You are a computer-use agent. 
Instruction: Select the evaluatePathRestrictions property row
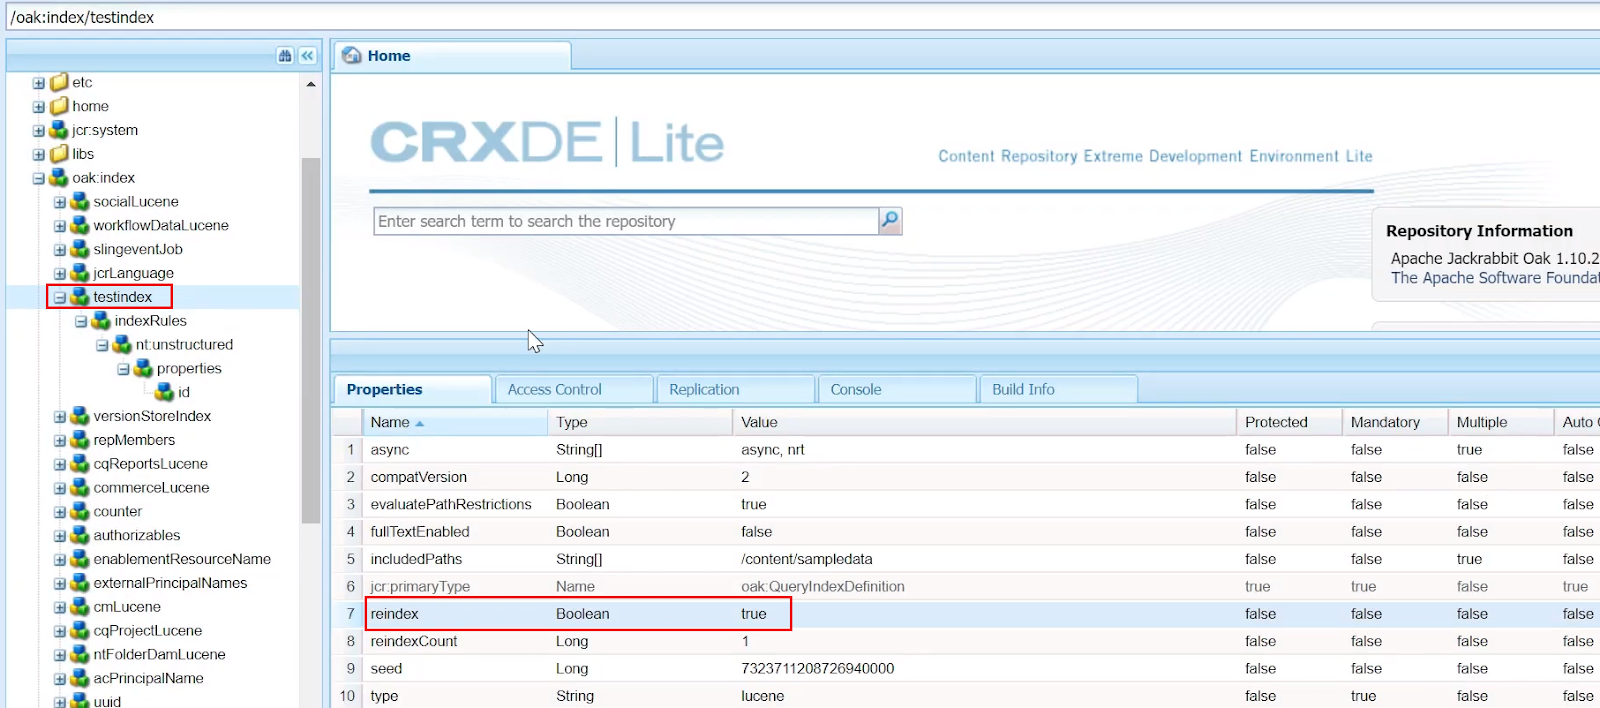click(965, 504)
